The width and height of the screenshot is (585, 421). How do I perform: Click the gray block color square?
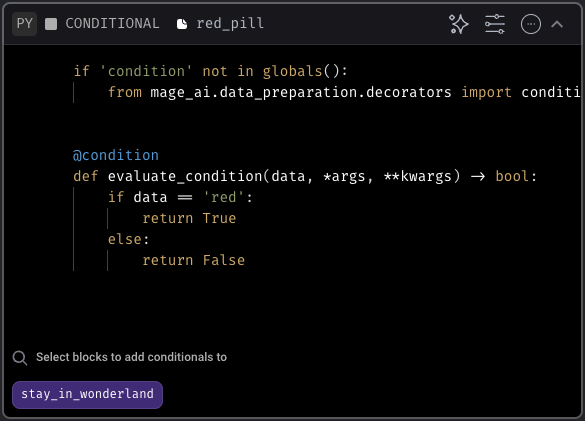tap(51, 24)
